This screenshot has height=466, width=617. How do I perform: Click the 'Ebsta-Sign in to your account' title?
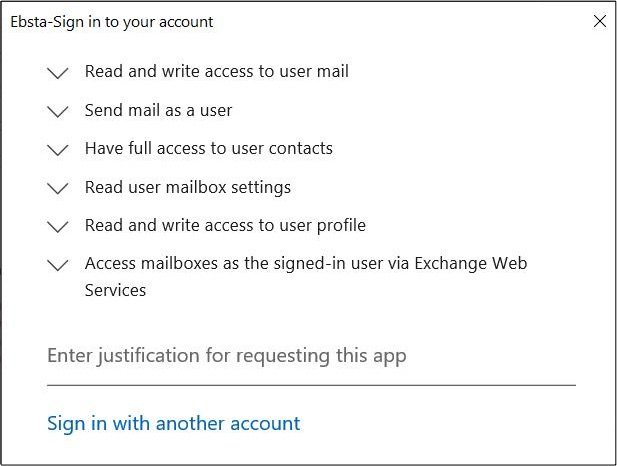pyautogui.click(x=112, y=21)
